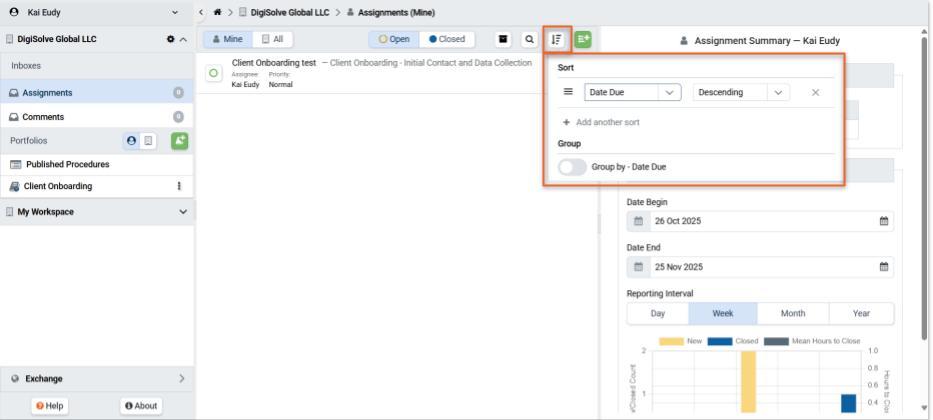933x420 pixels.
Task: Toggle Group by Date Due switch
Action: click(x=573, y=167)
